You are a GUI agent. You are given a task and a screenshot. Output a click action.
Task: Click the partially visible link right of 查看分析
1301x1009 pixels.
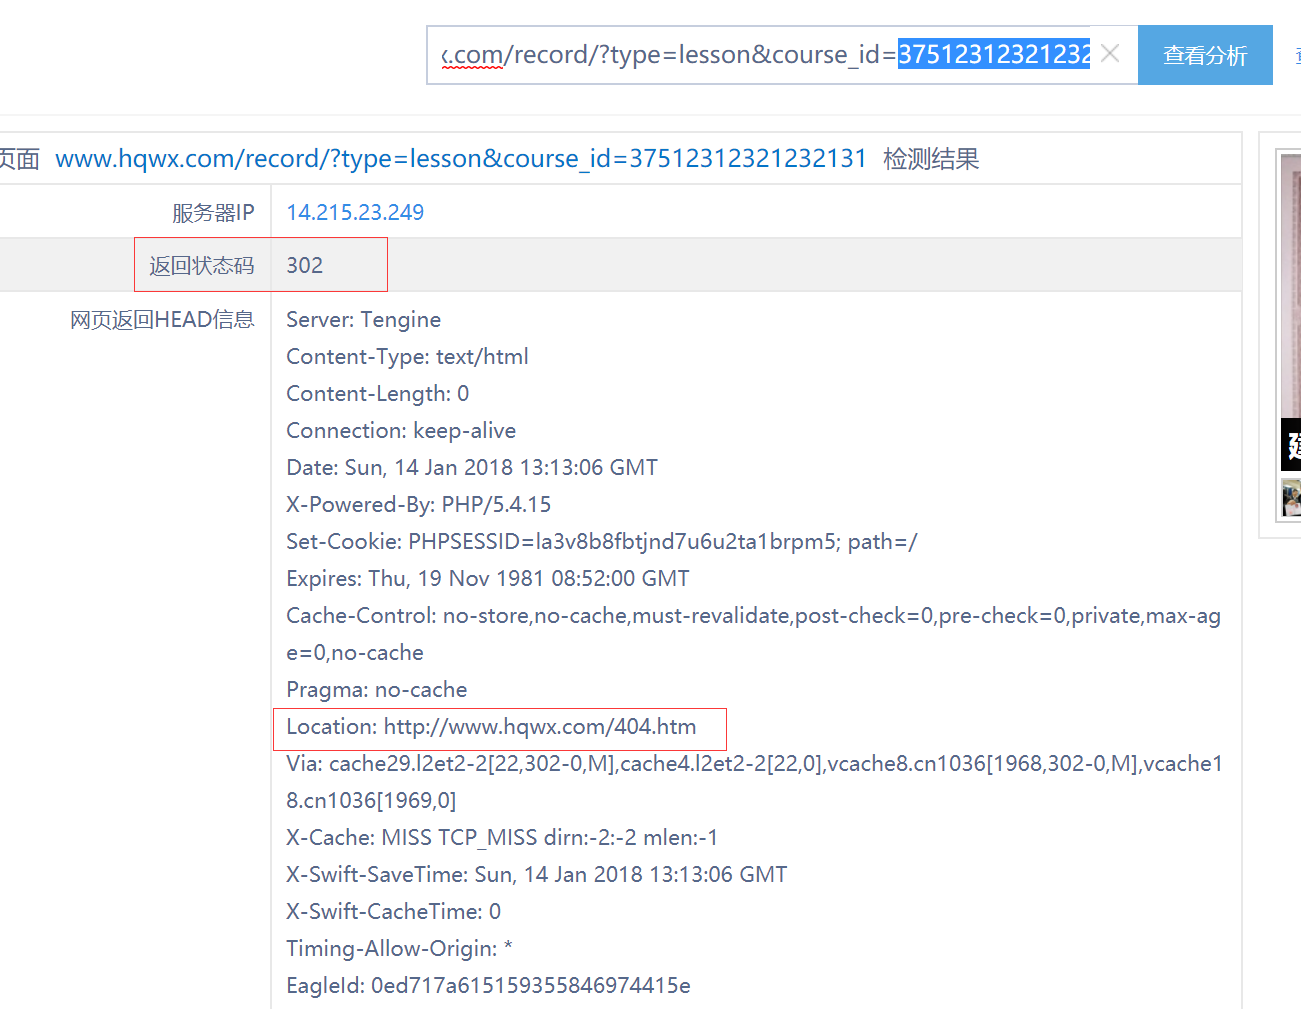coord(1297,55)
